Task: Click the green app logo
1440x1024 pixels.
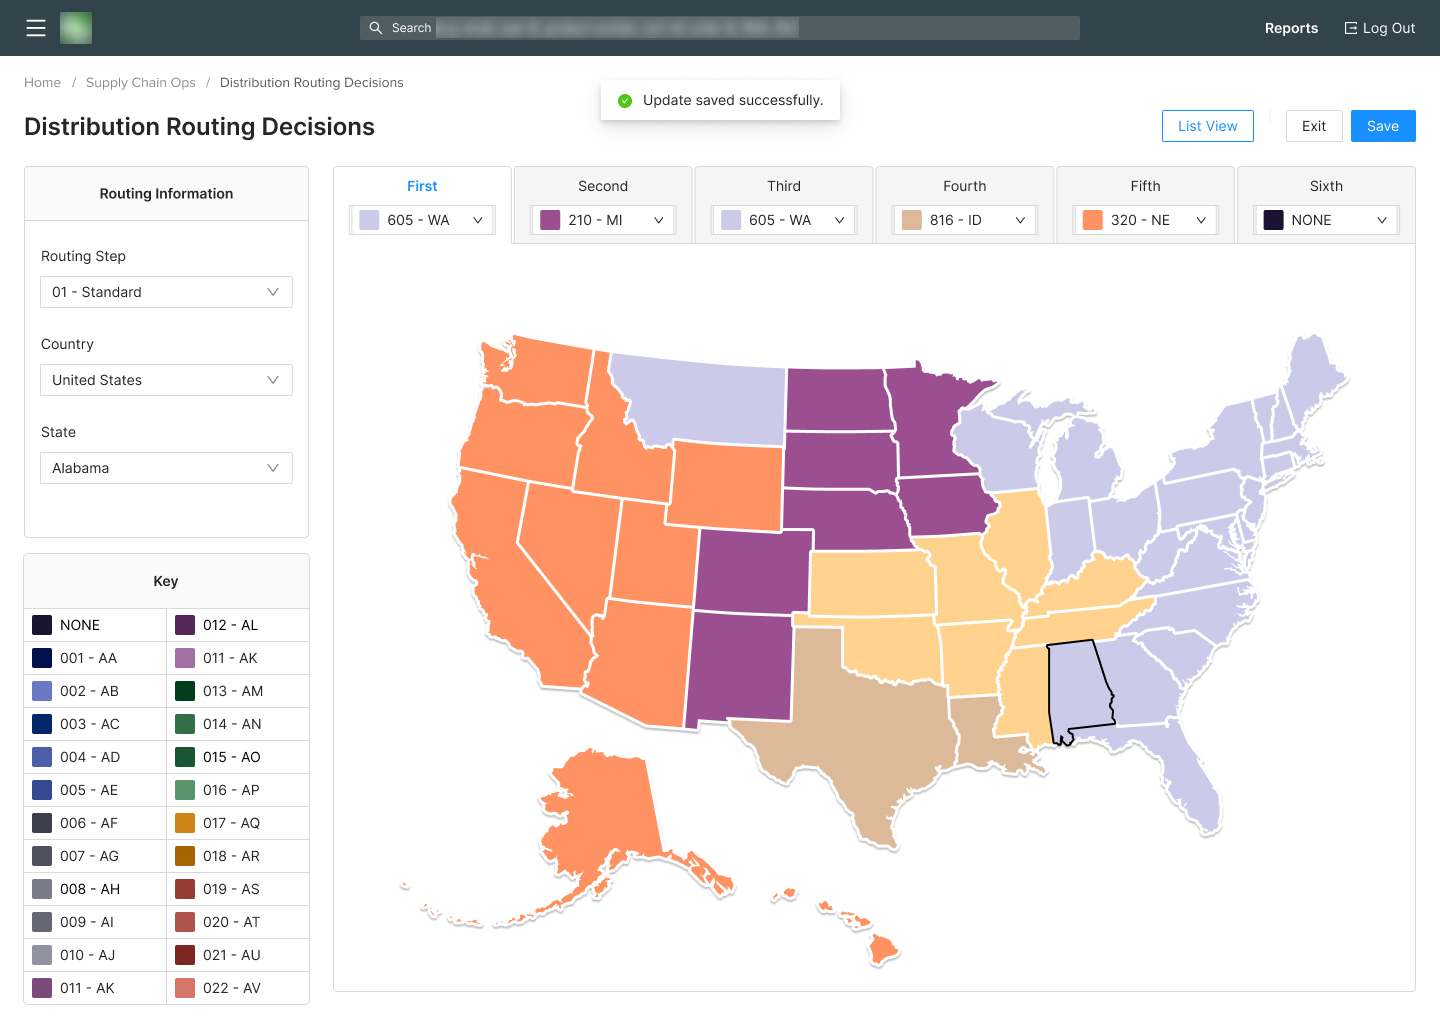Action: point(76,28)
